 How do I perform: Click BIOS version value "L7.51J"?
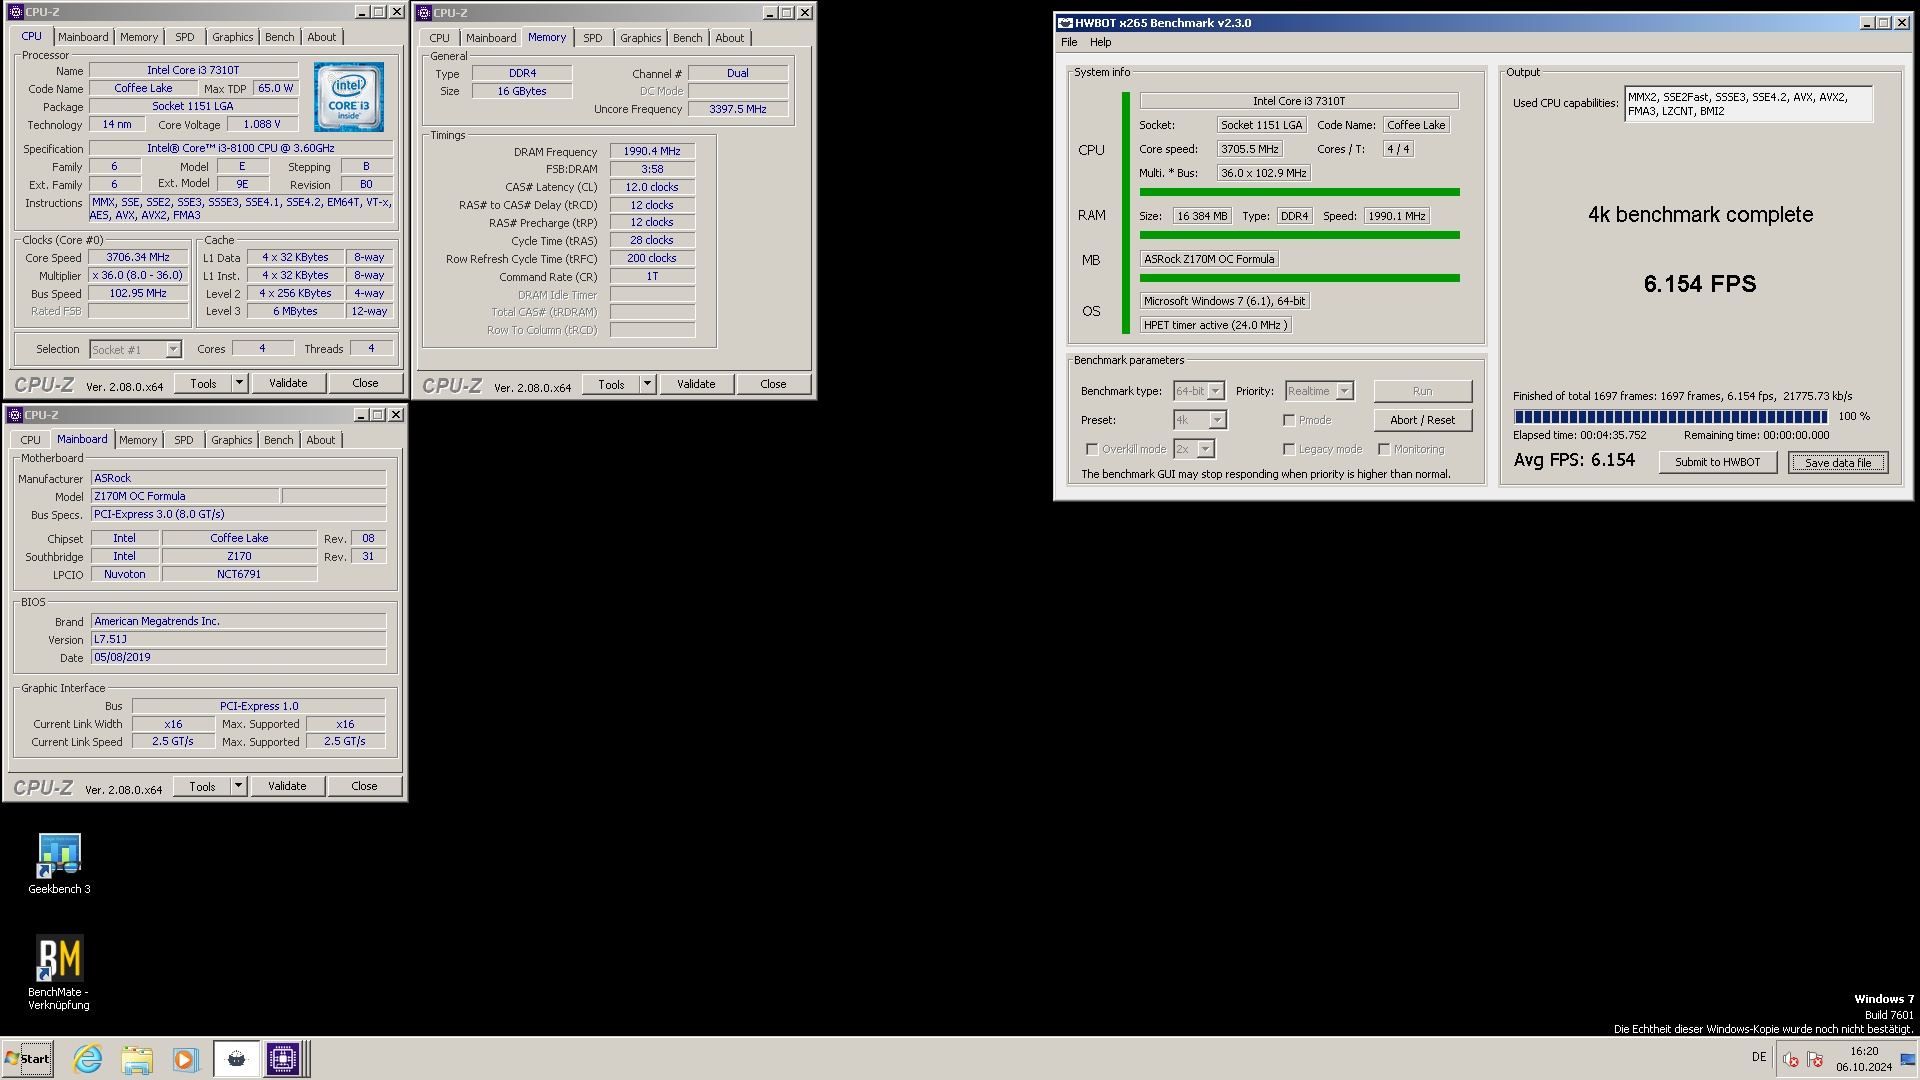238,639
